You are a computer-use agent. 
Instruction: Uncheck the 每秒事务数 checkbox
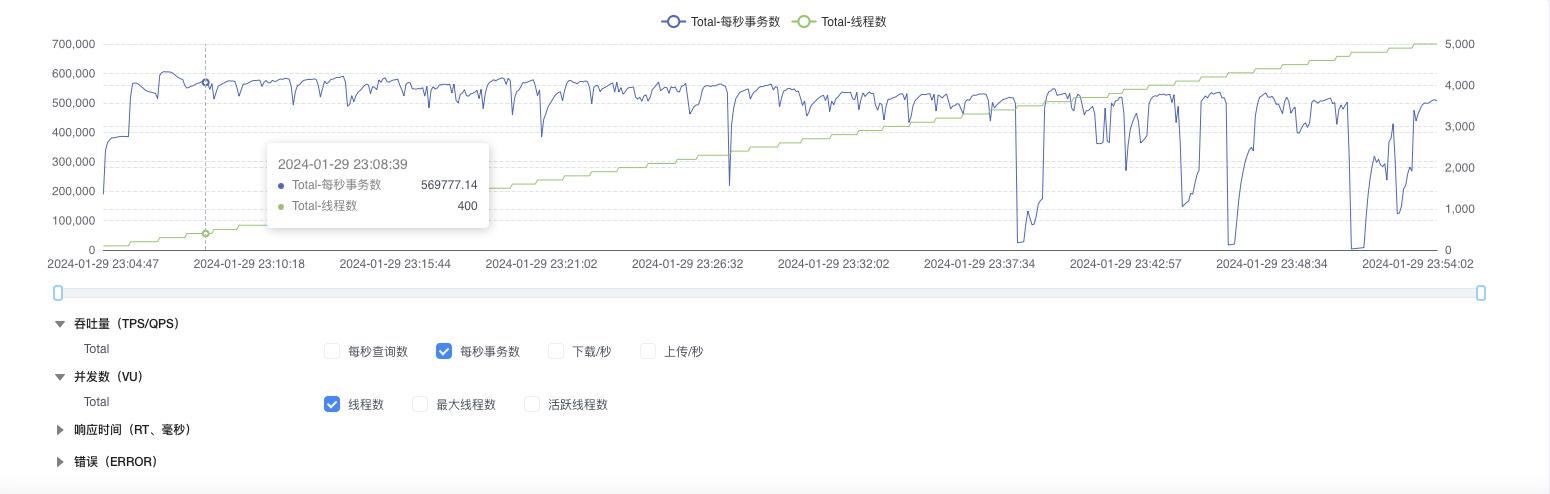[x=444, y=351]
